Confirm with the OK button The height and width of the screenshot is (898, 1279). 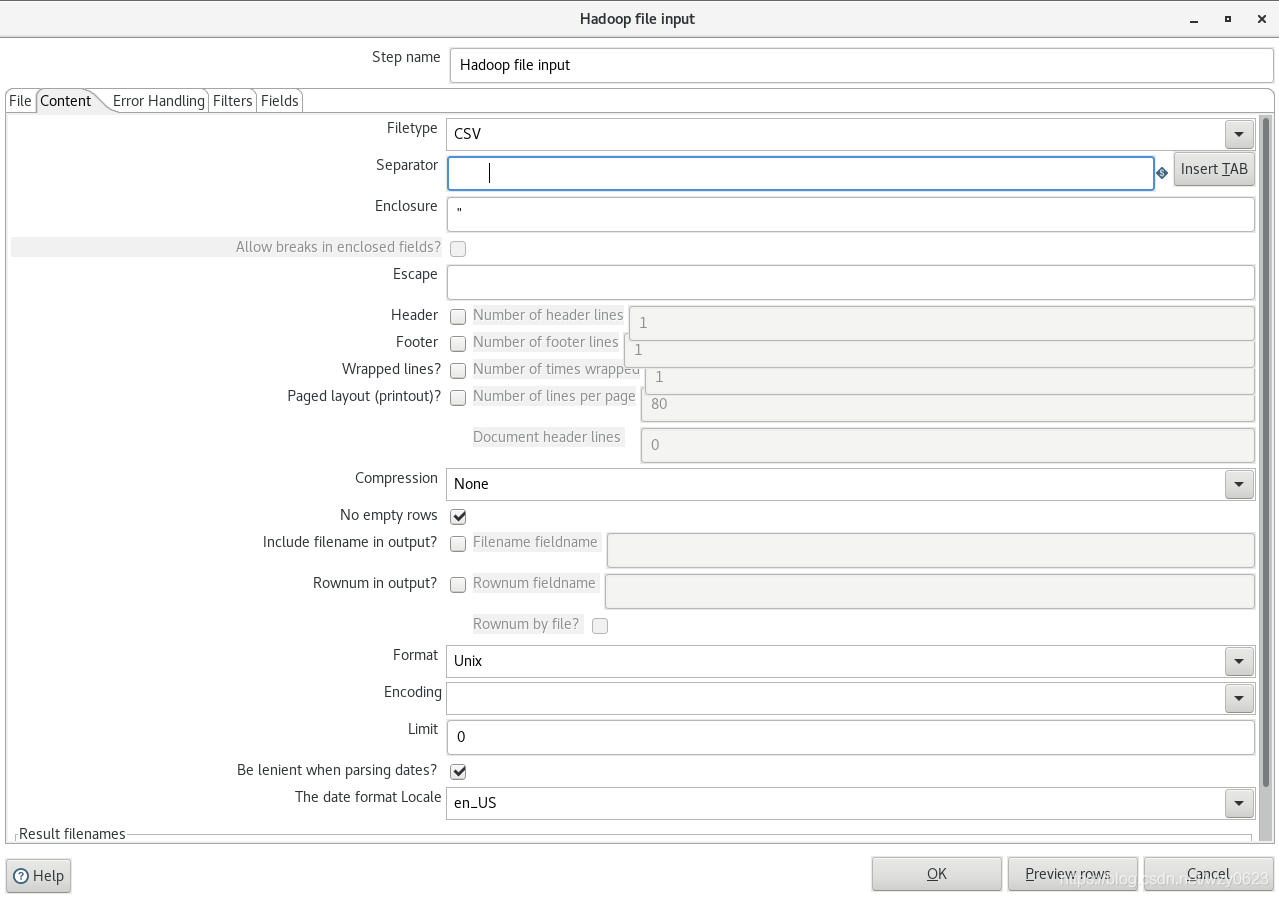(x=936, y=874)
